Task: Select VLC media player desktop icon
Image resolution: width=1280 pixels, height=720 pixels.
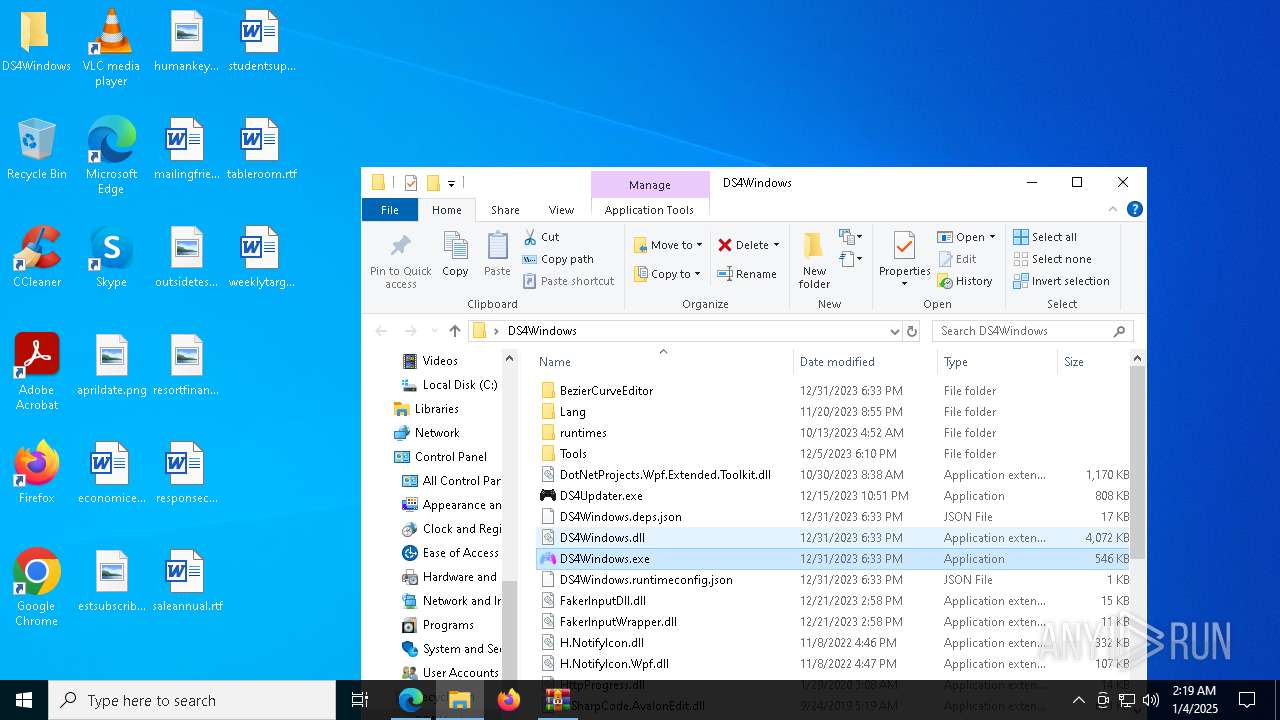Action: 111,49
